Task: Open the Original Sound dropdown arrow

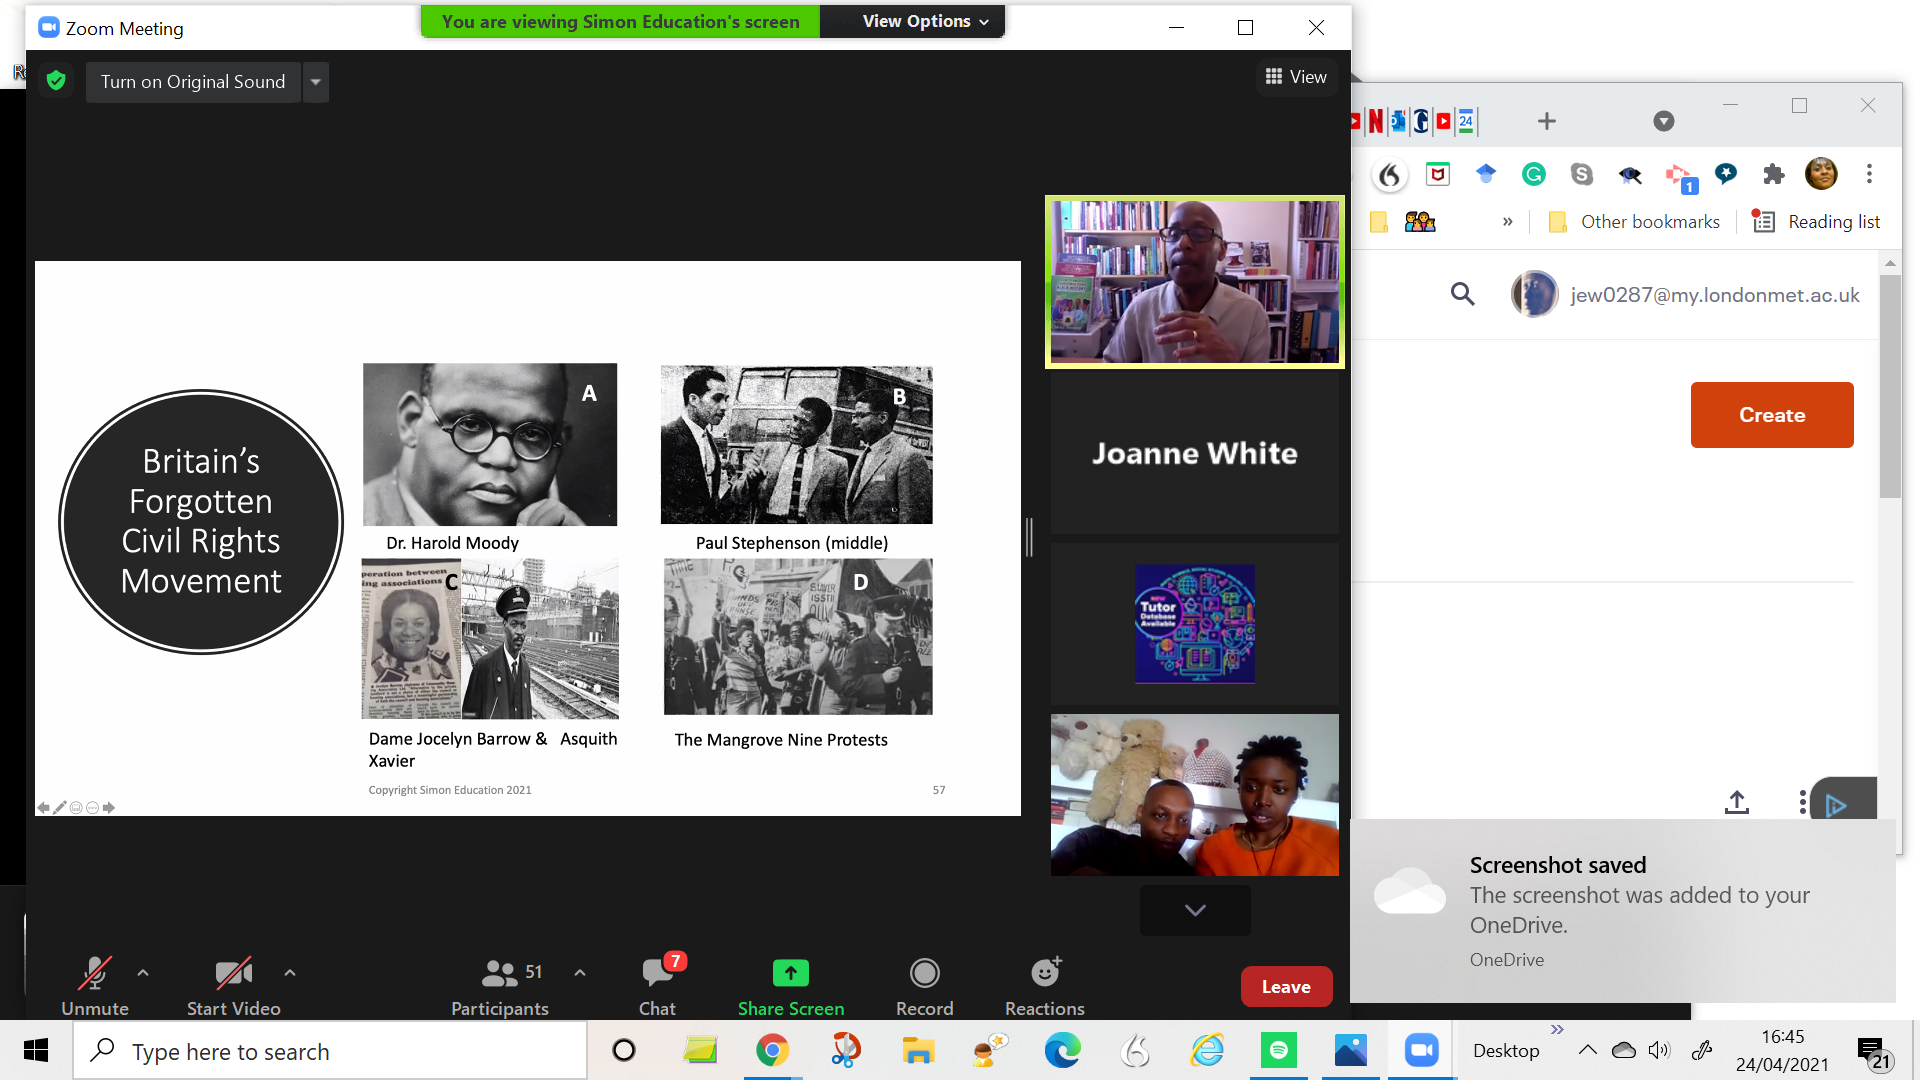Action: [315, 82]
